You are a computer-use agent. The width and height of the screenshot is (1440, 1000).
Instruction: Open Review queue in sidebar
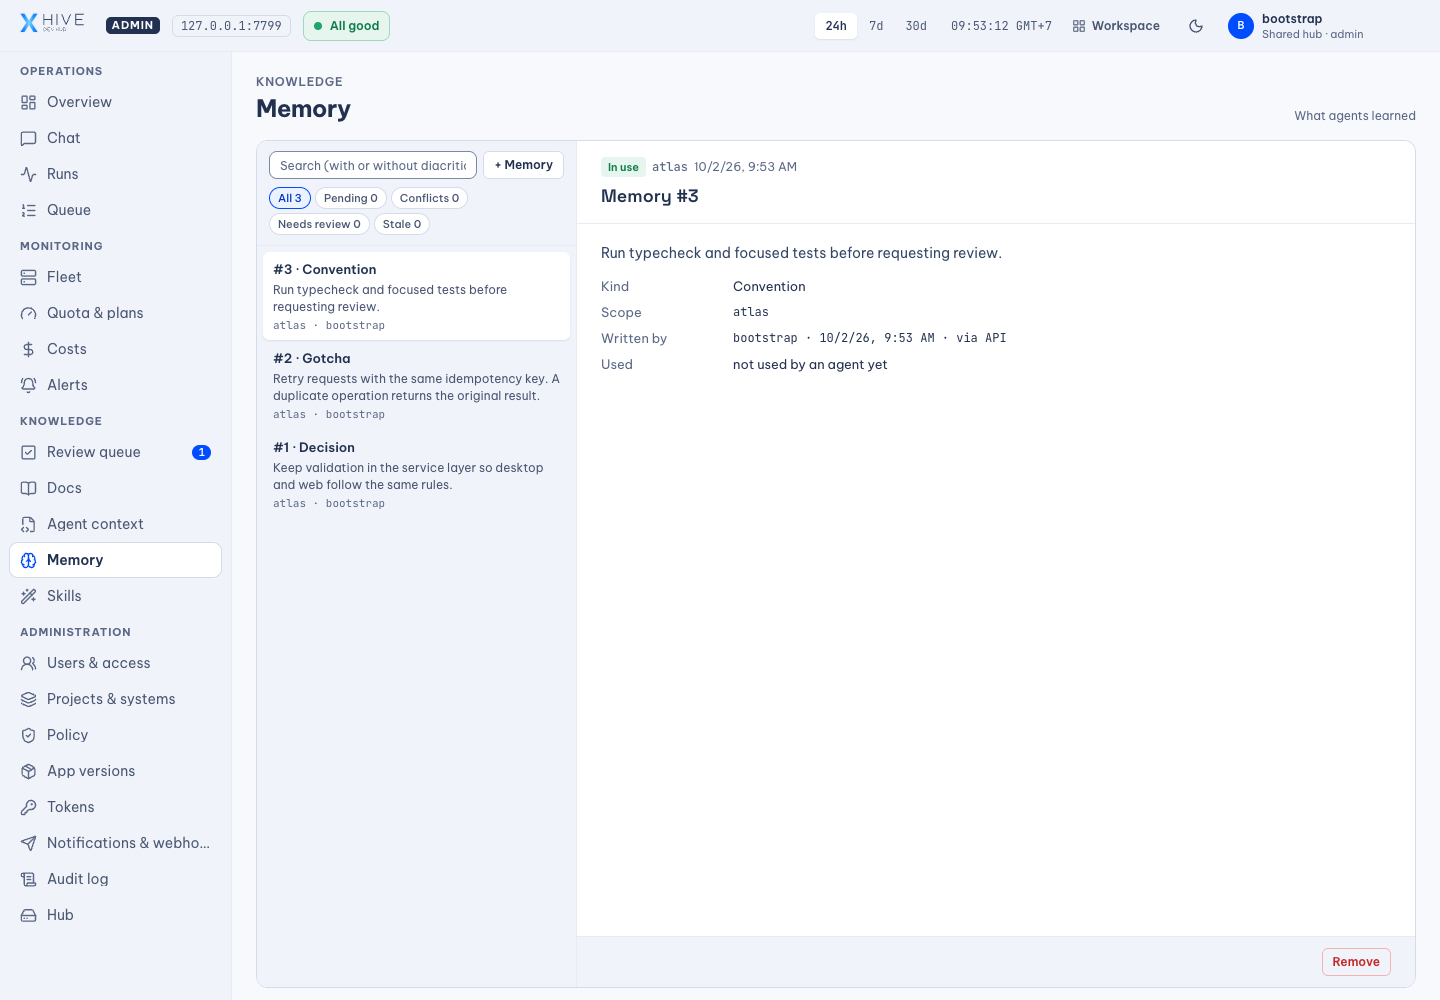pyautogui.click(x=115, y=452)
